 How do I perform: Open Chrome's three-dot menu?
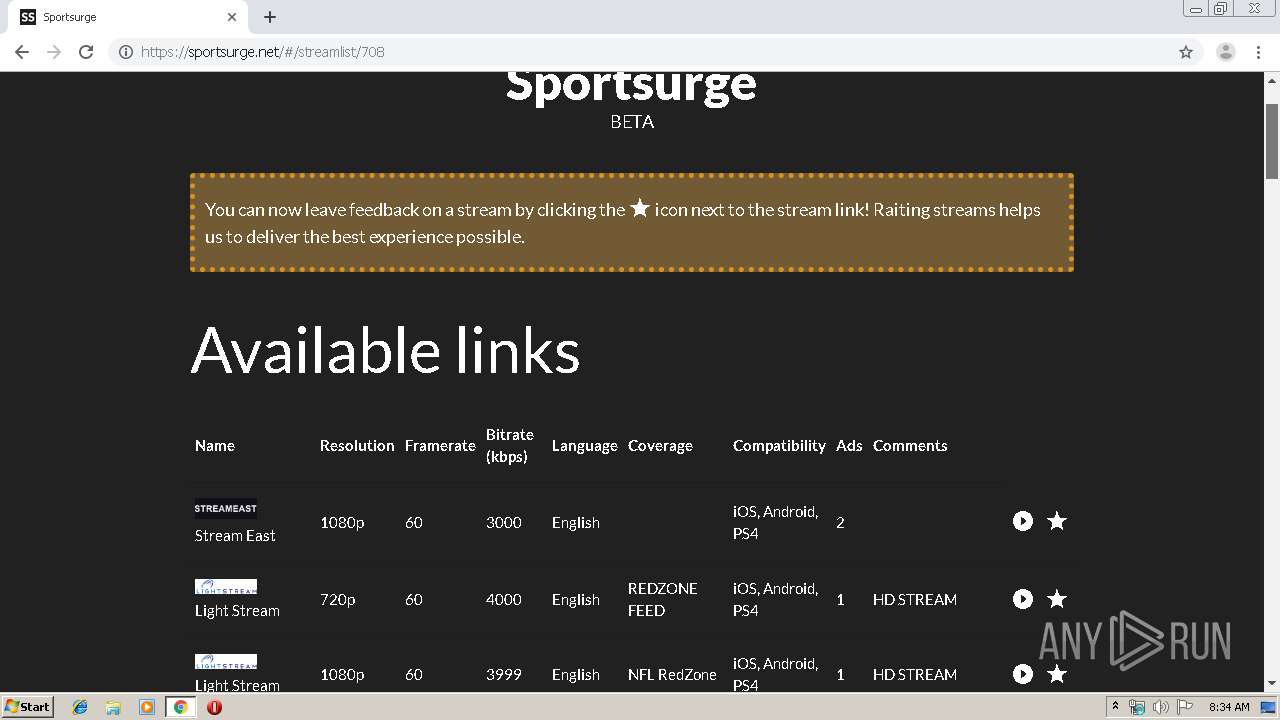tap(1260, 52)
